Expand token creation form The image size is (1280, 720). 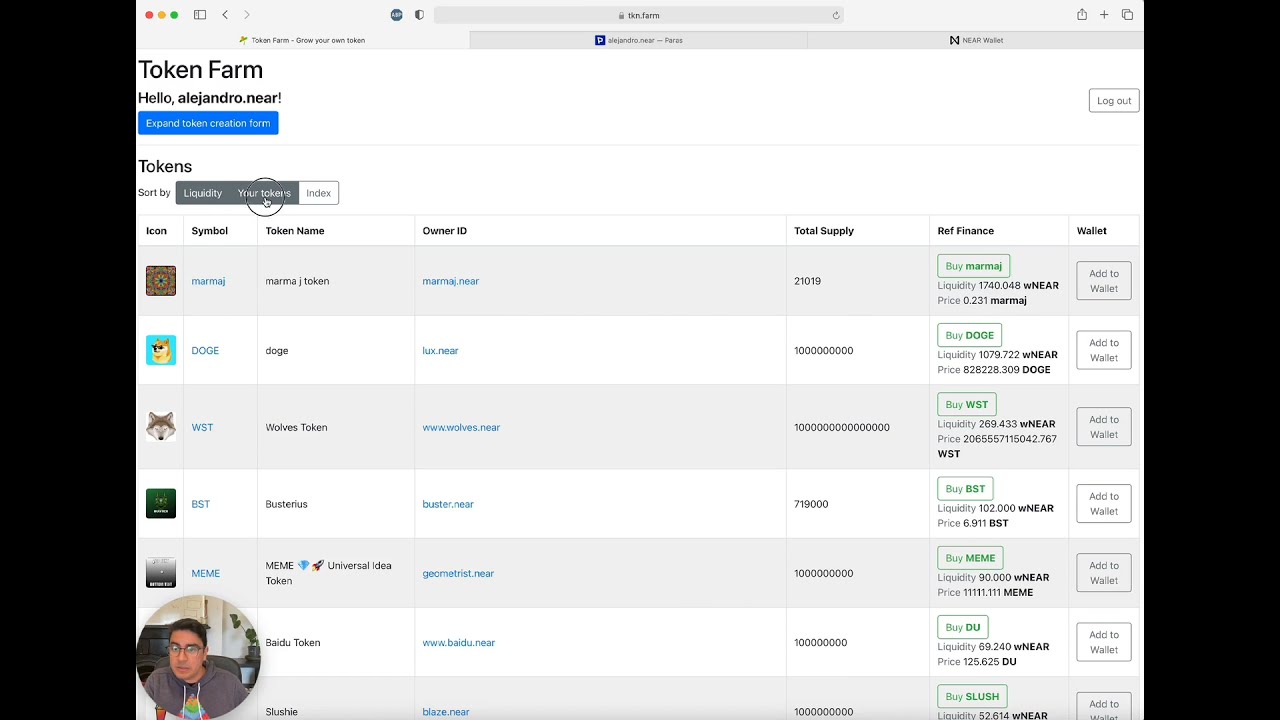(208, 123)
